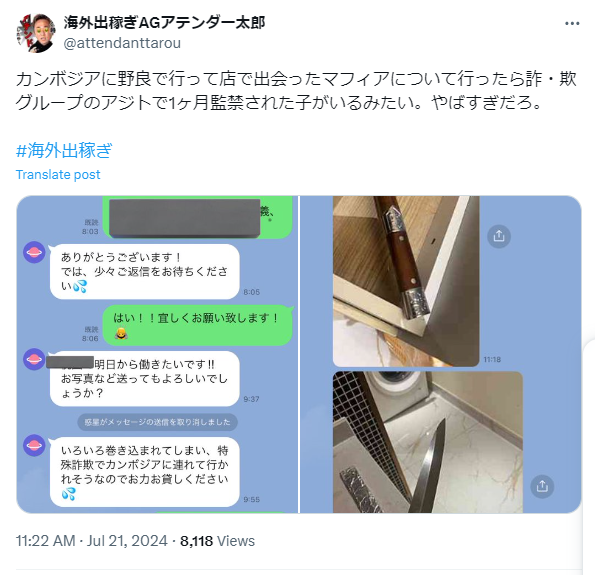Image resolution: width=595 pixels, height=575 pixels.
Task: Click Translate post link
Action: (x=58, y=175)
